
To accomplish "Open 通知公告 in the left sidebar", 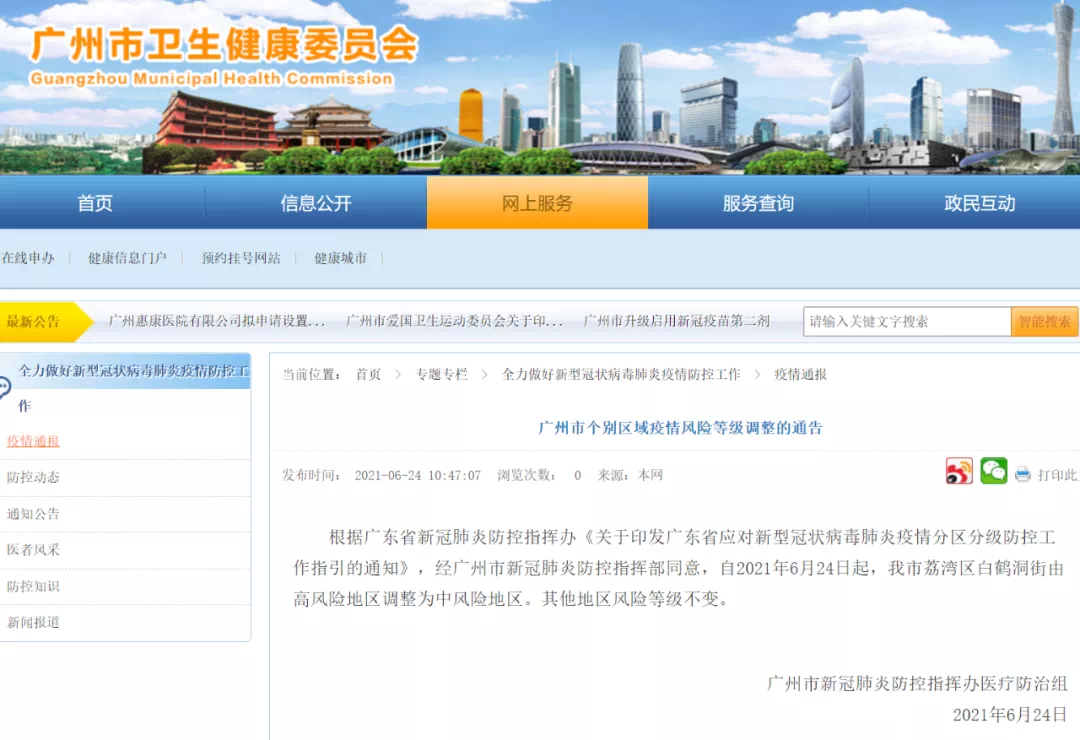I will pyautogui.click(x=33, y=514).
